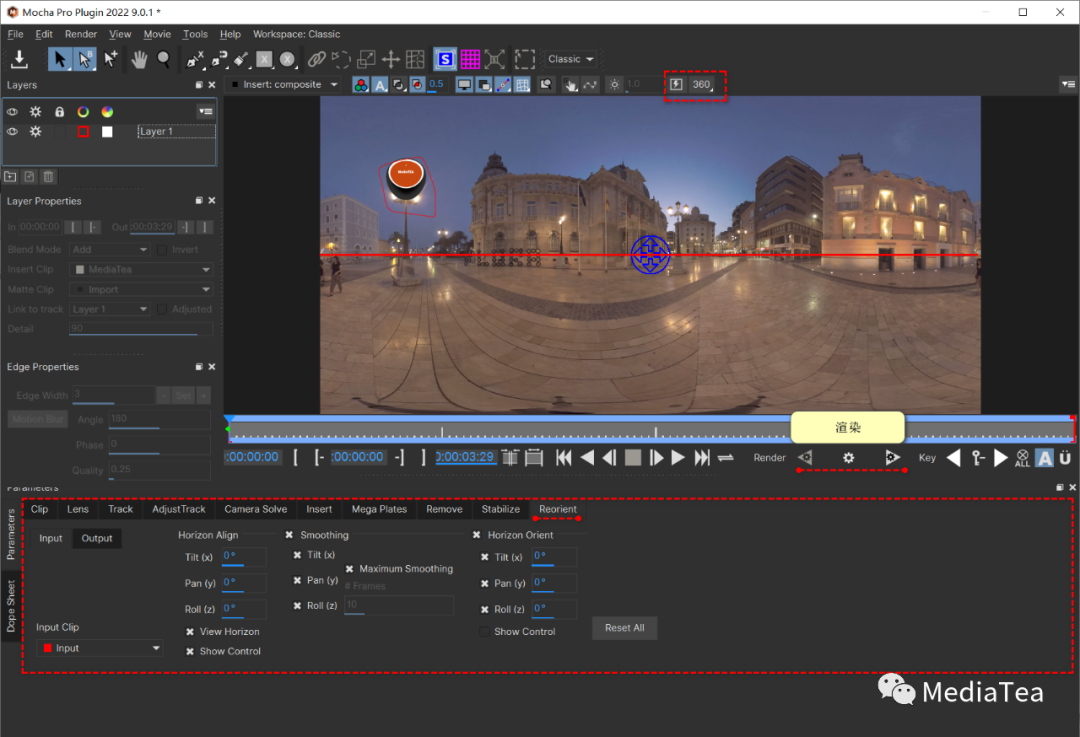Step one frame forward
The height and width of the screenshot is (737, 1080).
coord(656,458)
